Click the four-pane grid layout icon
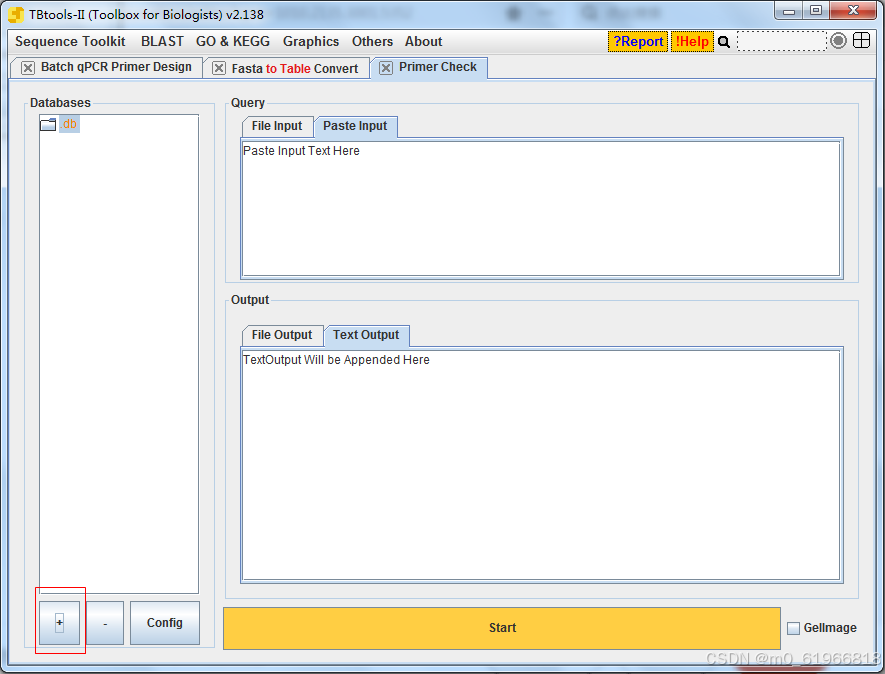The width and height of the screenshot is (885, 674). click(861, 41)
